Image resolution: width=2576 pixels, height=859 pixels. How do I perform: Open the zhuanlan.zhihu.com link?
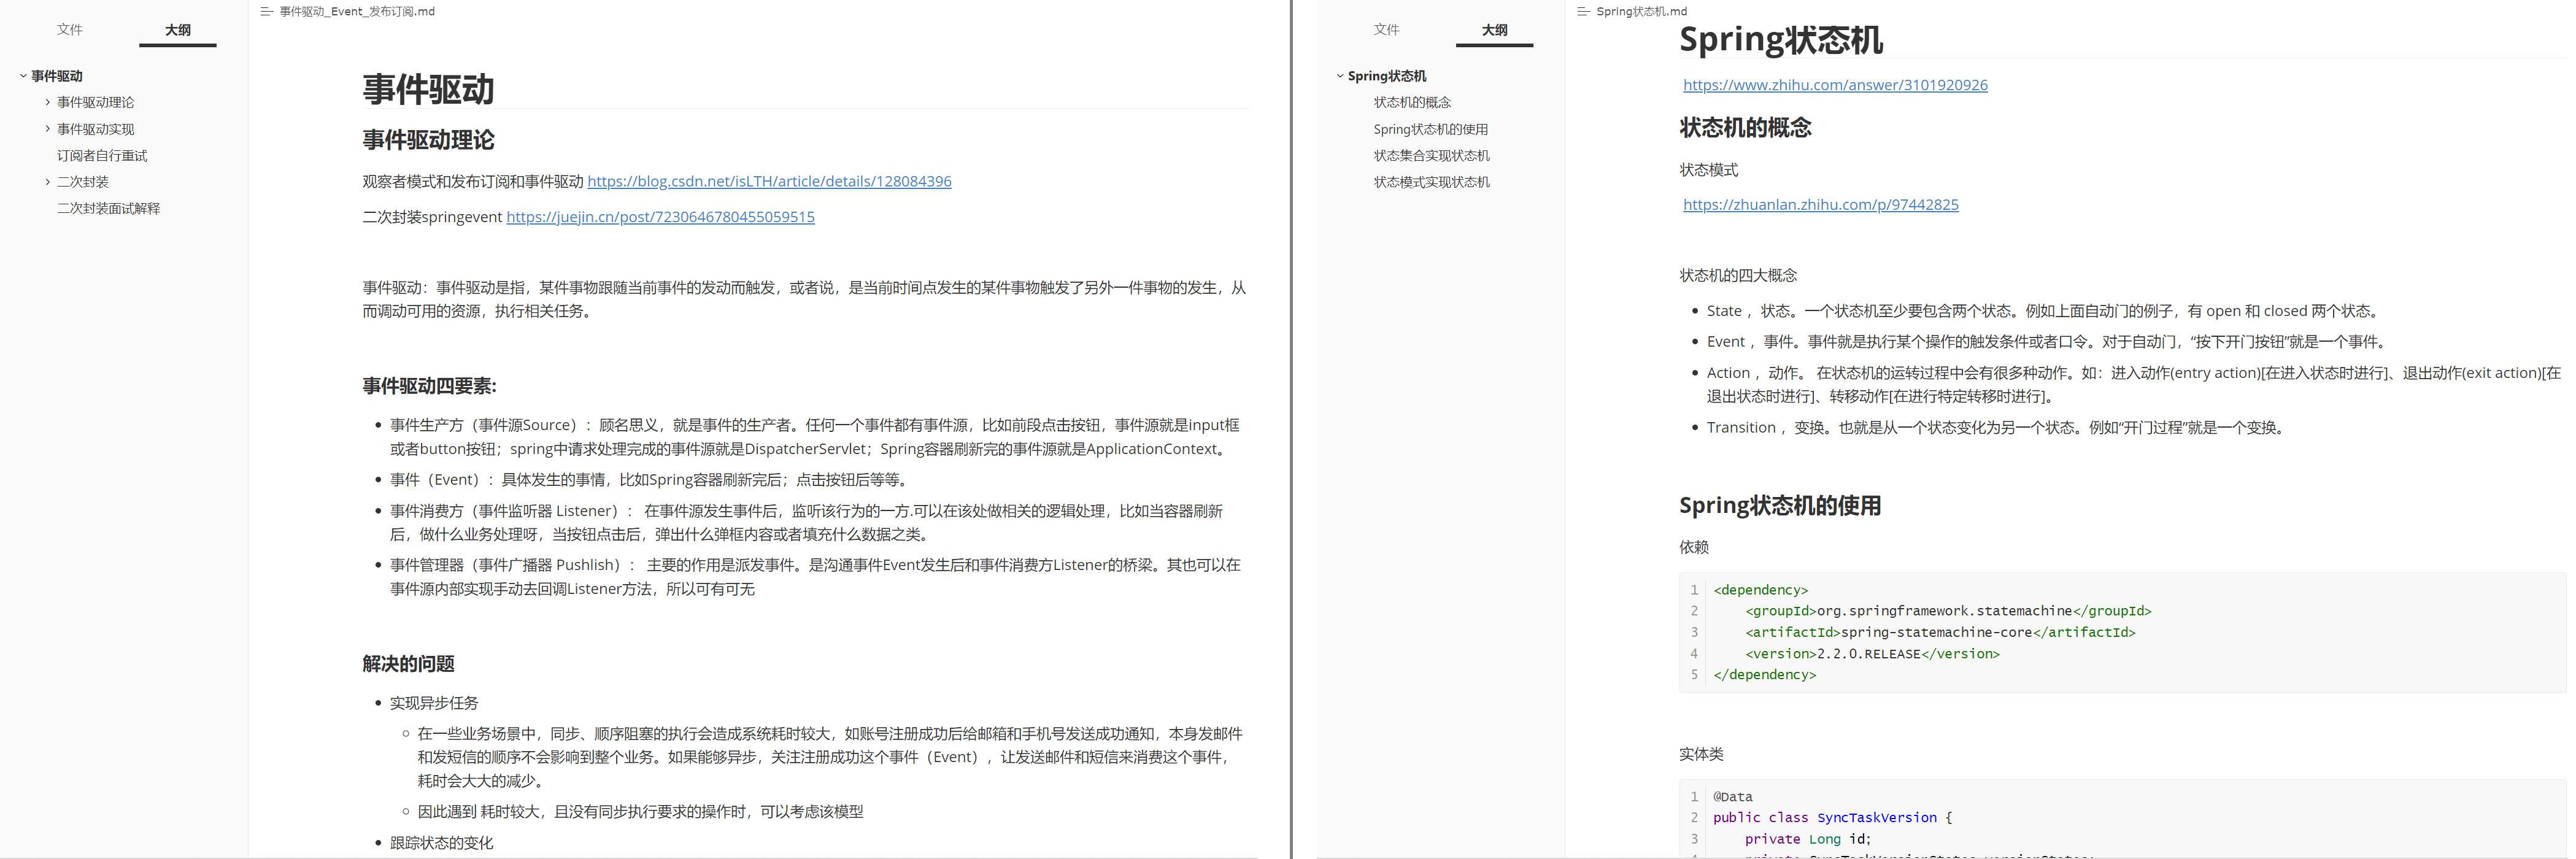coord(1820,205)
